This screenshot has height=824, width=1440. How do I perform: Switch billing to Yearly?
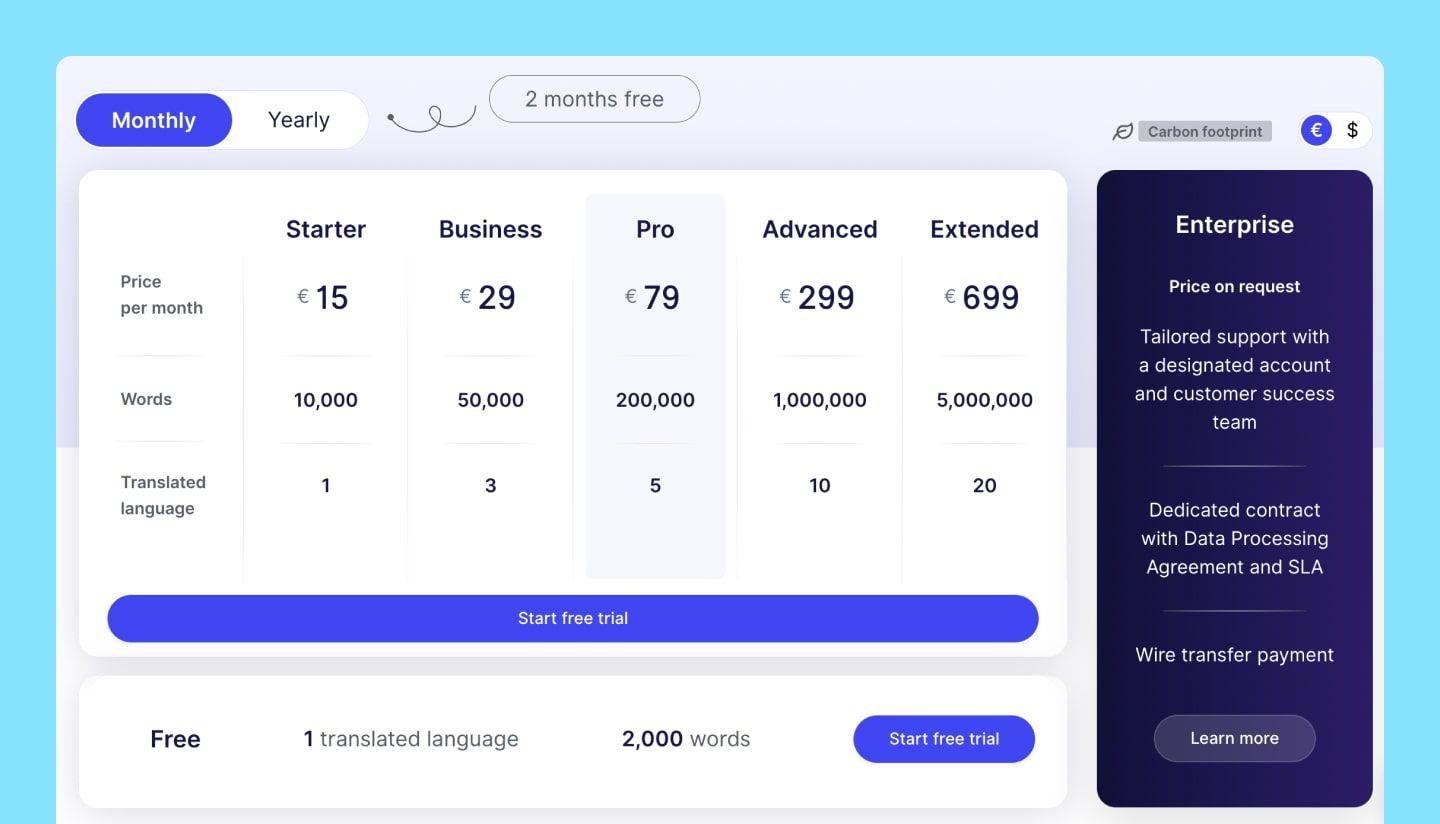tap(299, 120)
